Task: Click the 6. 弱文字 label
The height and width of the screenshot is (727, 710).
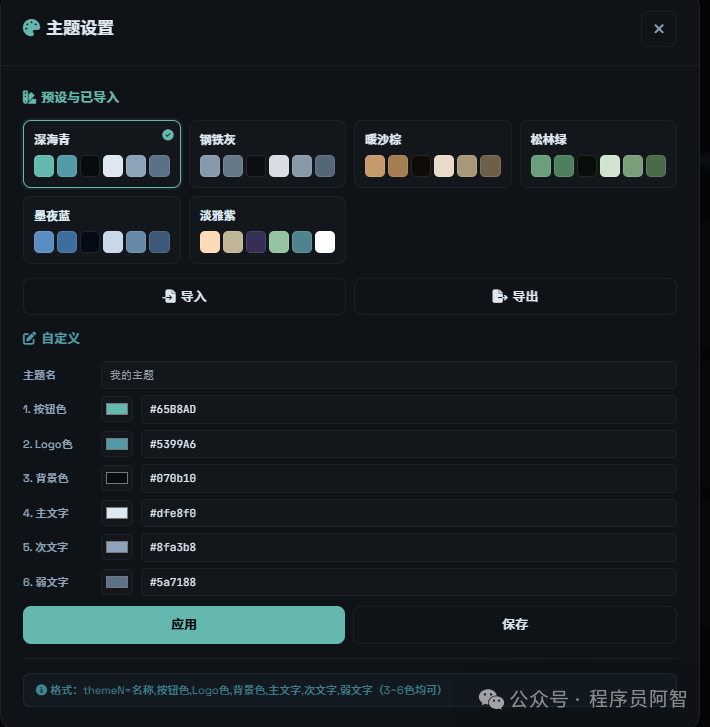Action: [x=45, y=582]
